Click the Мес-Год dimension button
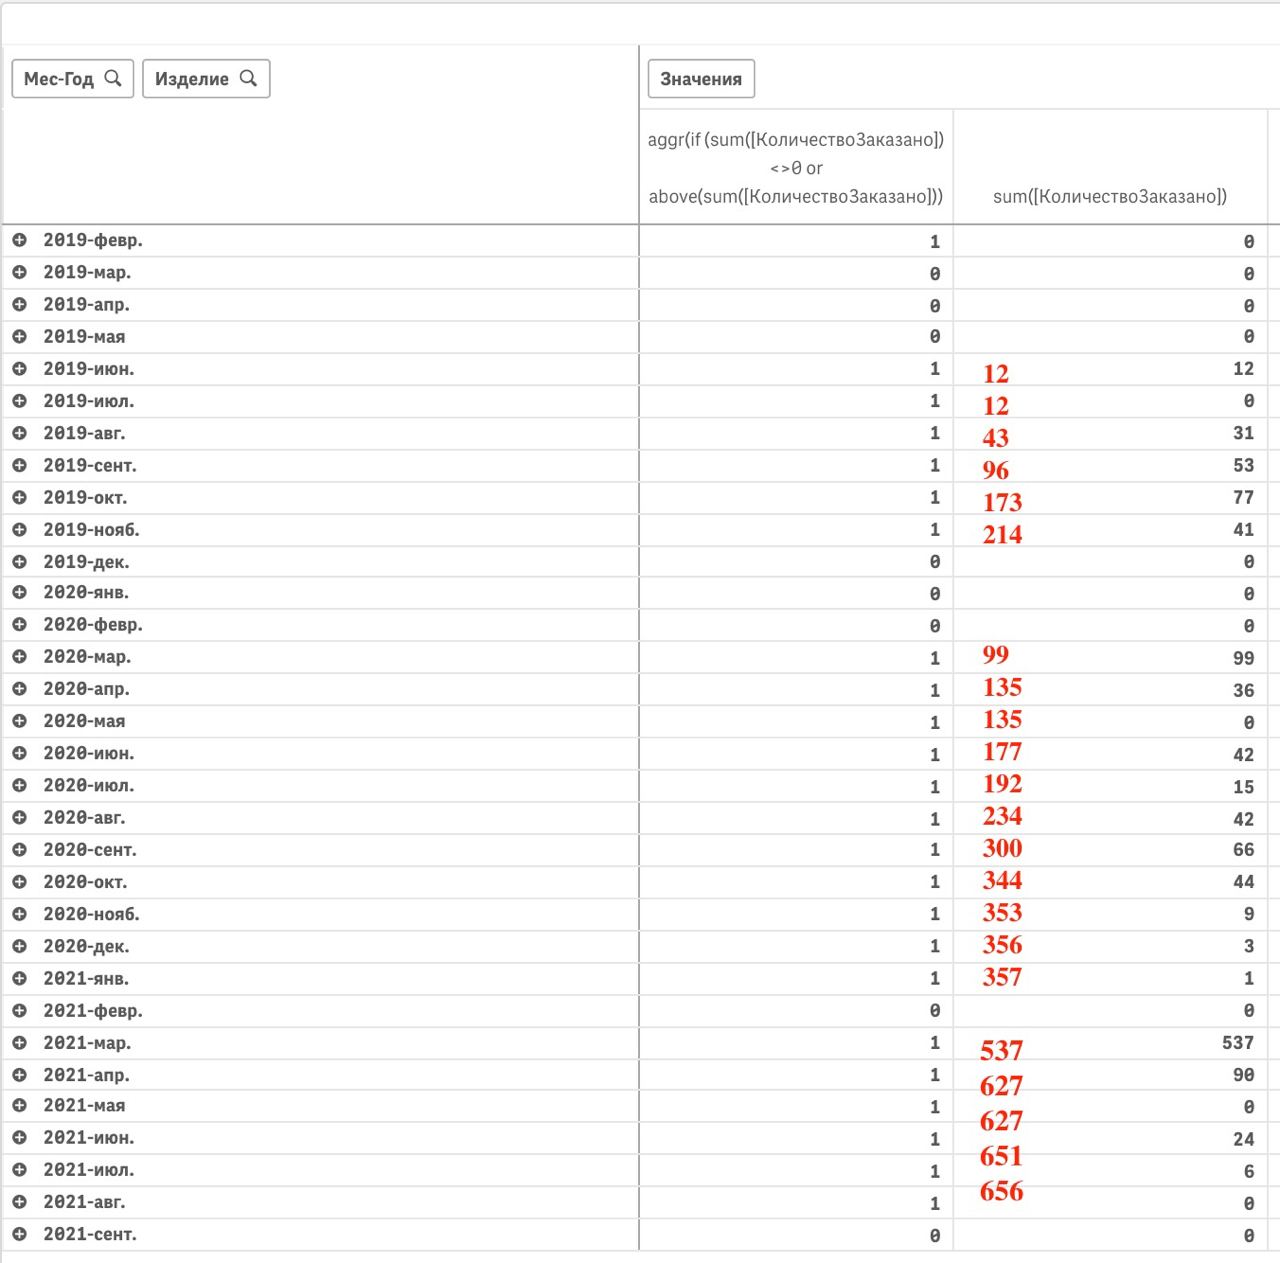This screenshot has height=1263, width=1280. pyautogui.click(x=58, y=79)
